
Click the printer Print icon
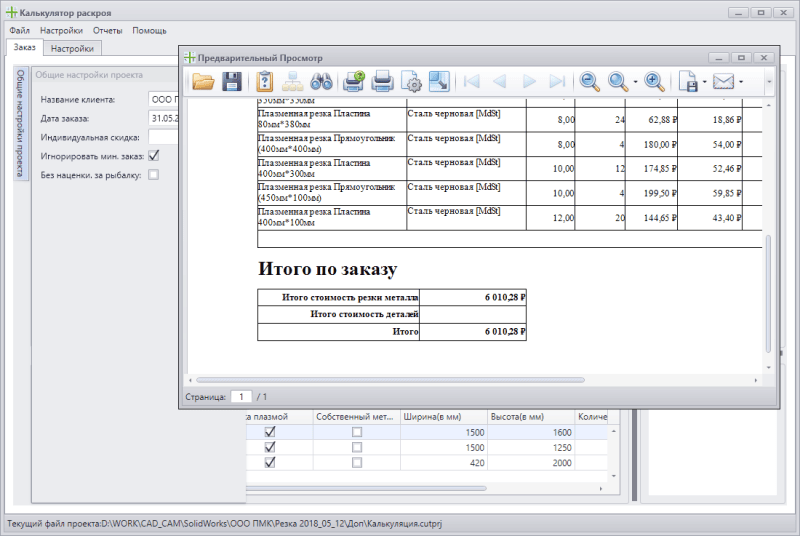point(382,82)
